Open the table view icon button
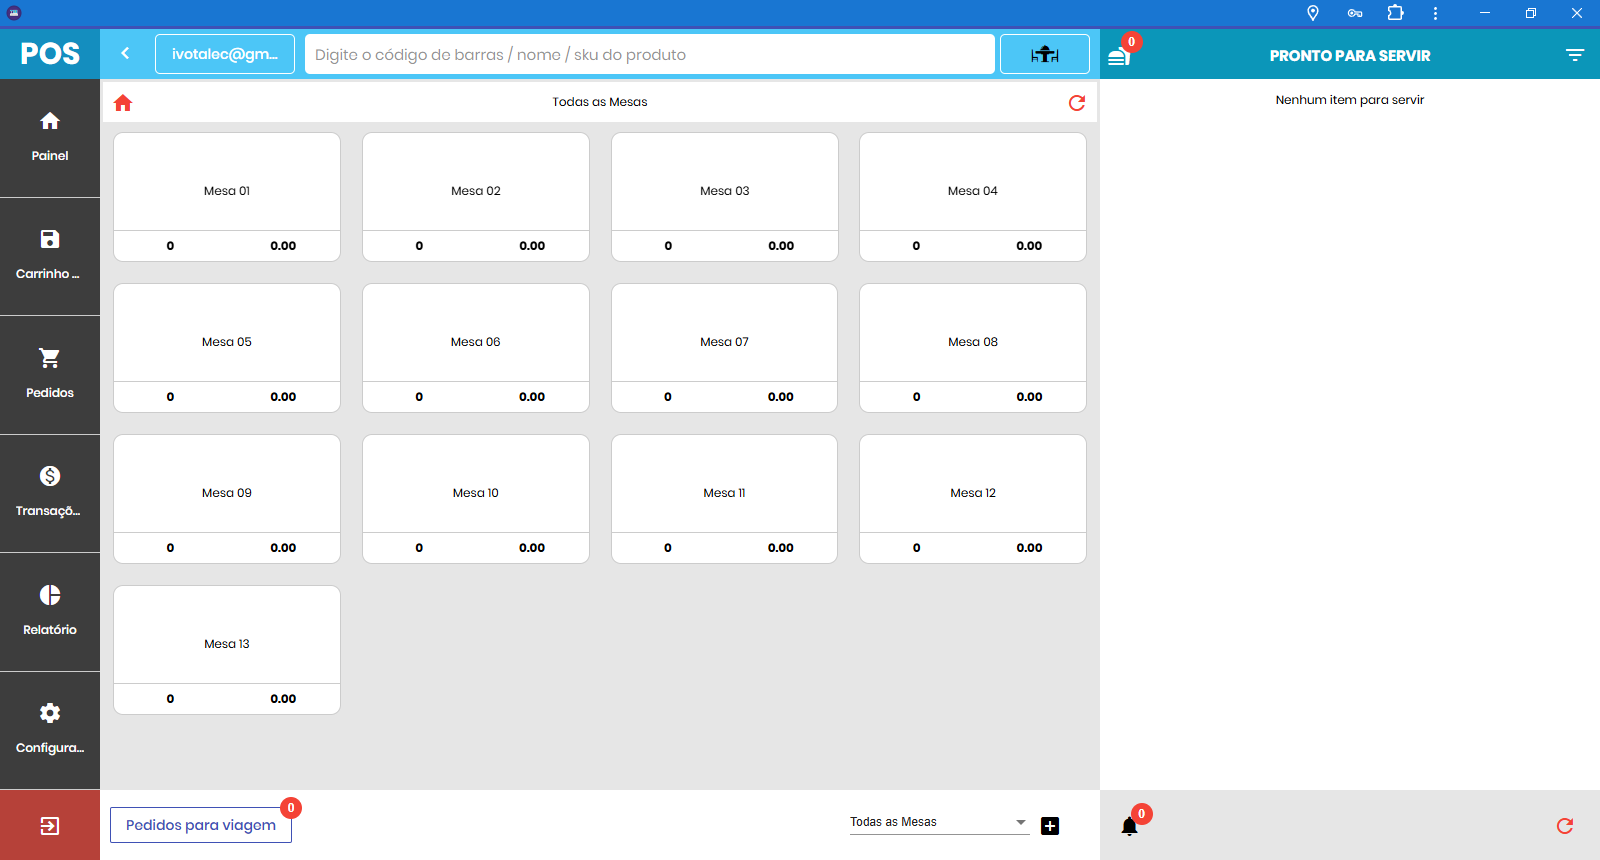This screenshot has width=1600, height=860. [1044, 54]
